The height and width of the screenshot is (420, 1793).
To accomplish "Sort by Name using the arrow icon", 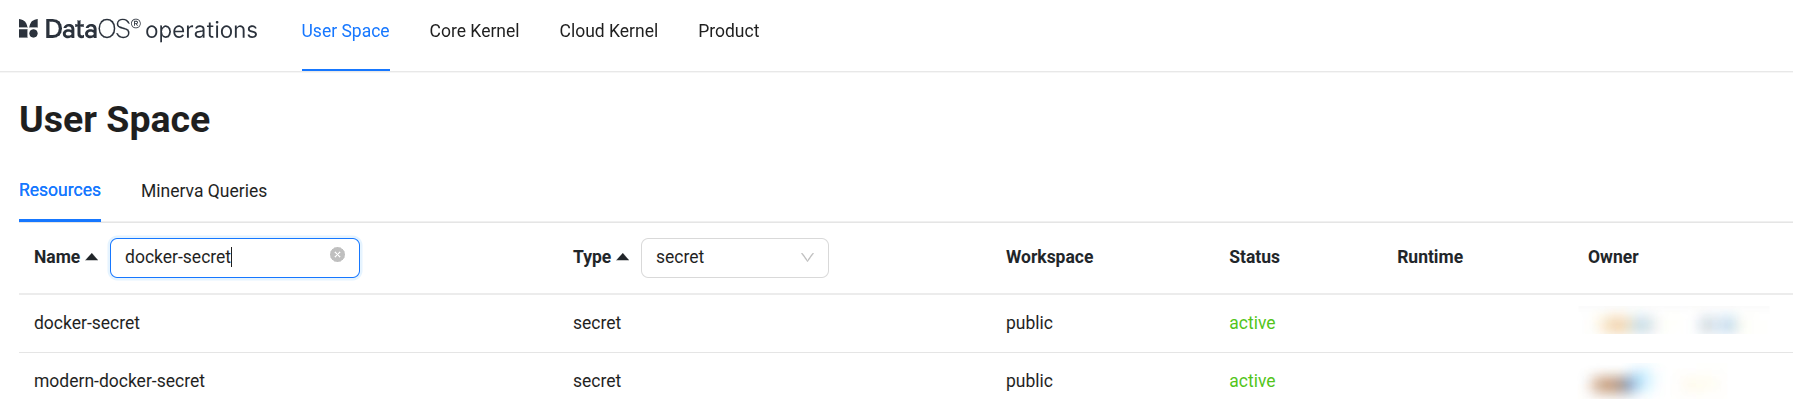I will point(92,257).
